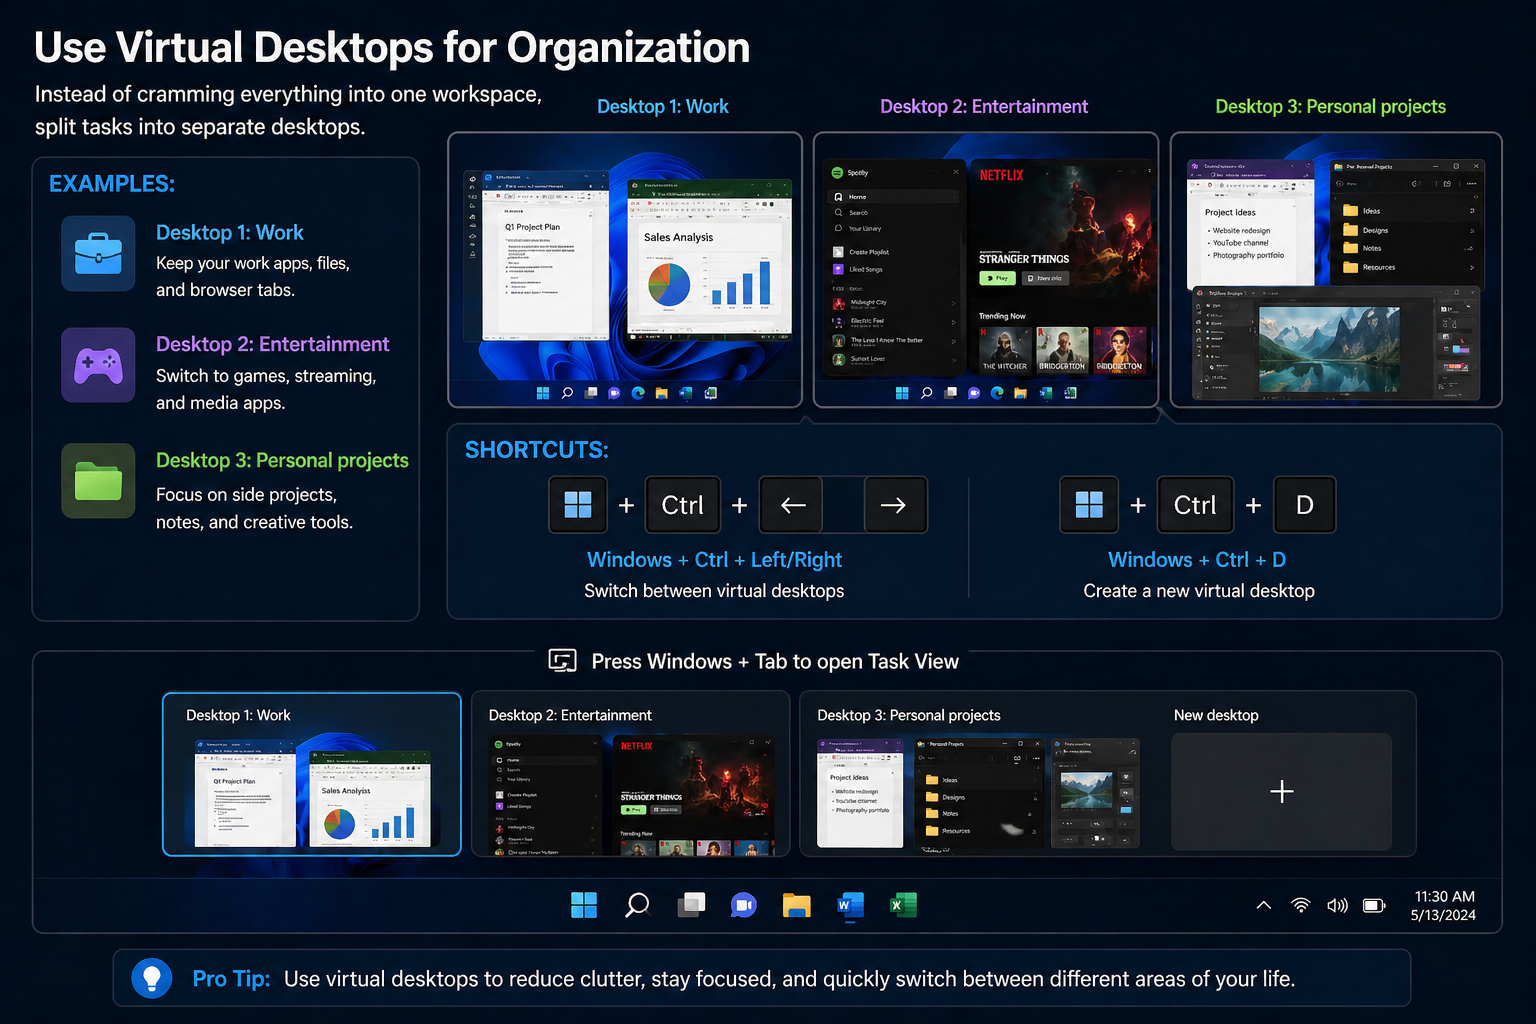Launch Chat from the bottom taskbar
This screenshot has width=1536, height=1024.
[743, 905]
